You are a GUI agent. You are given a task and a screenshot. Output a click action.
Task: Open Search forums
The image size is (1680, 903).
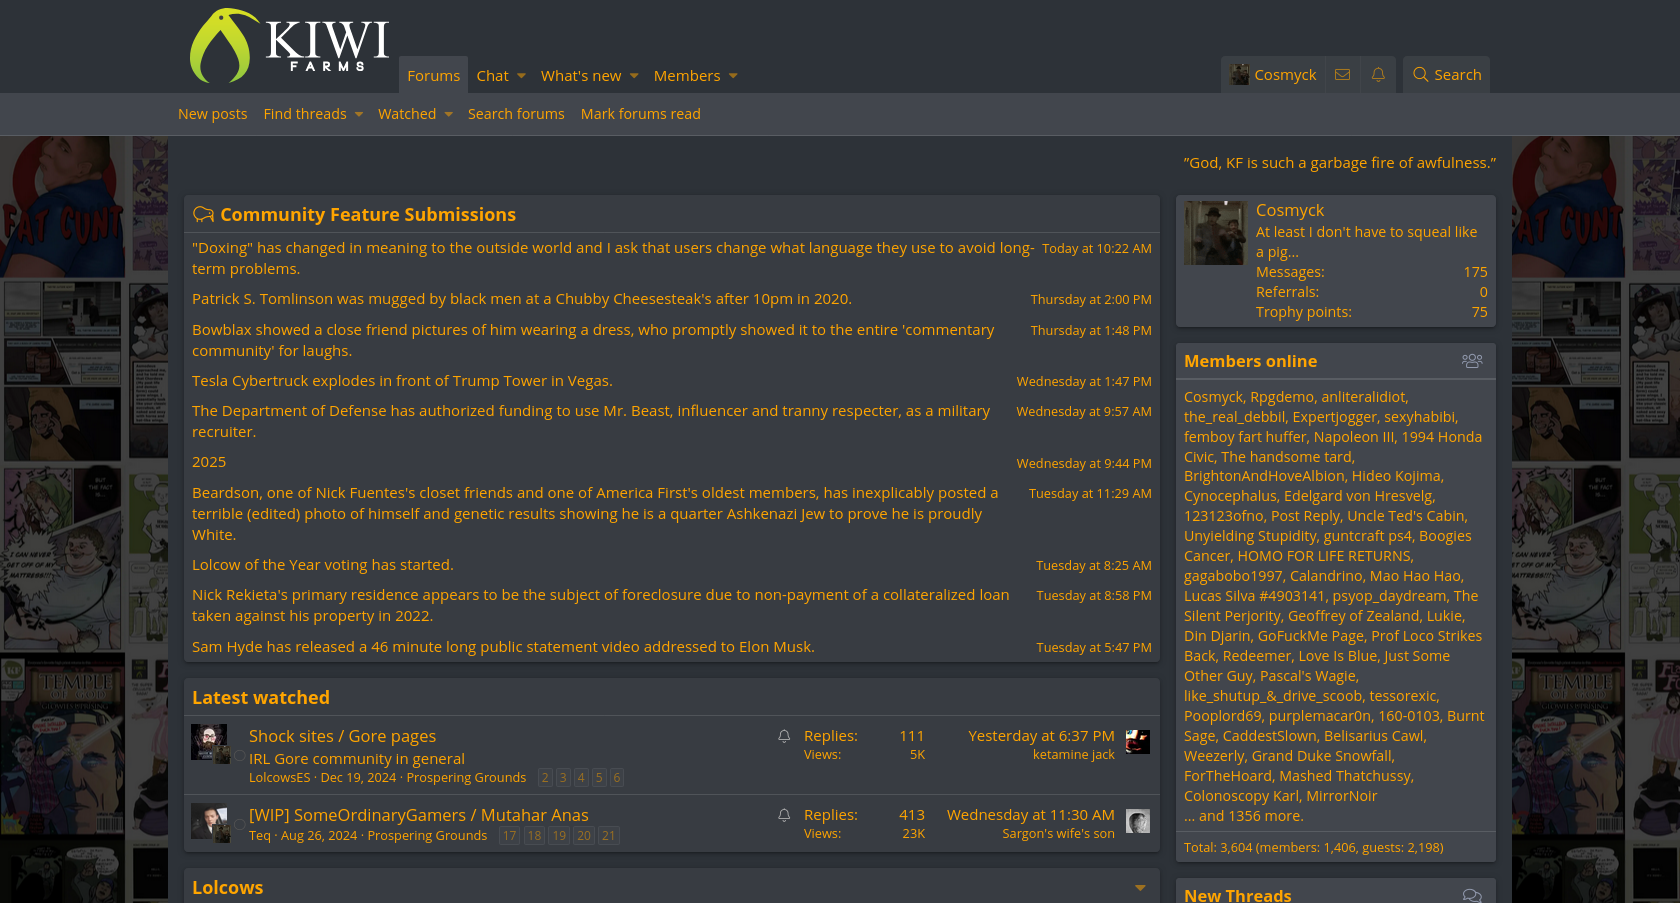[516, 114]
